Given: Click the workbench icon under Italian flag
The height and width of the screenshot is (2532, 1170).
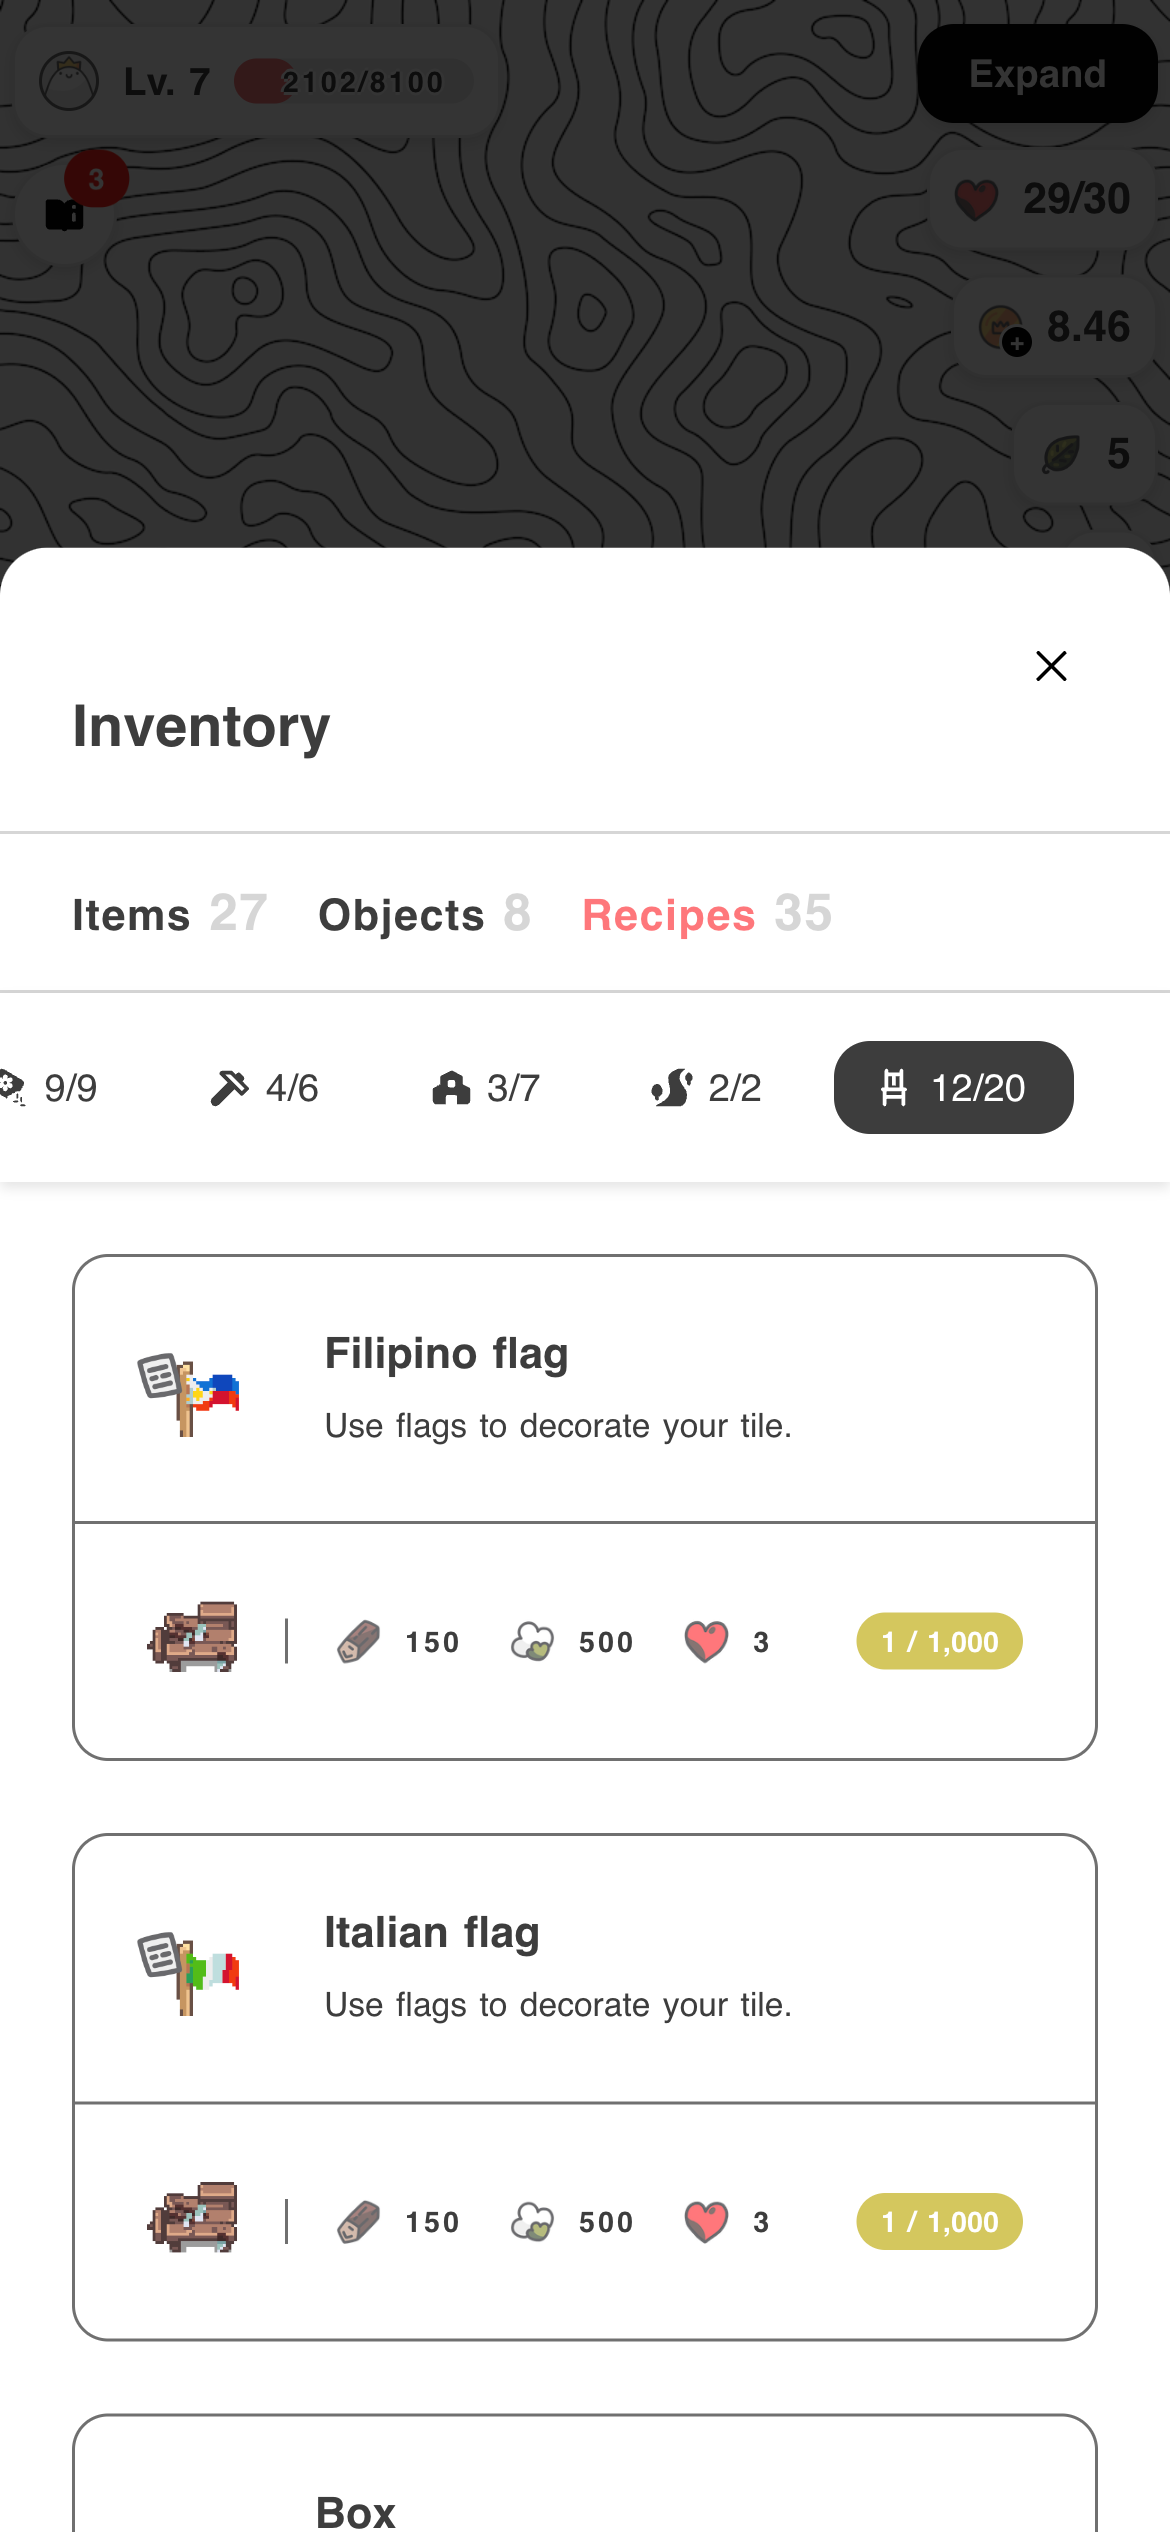Looking at the screenshot, I should pyautogui.click(x=194, y=2217).
